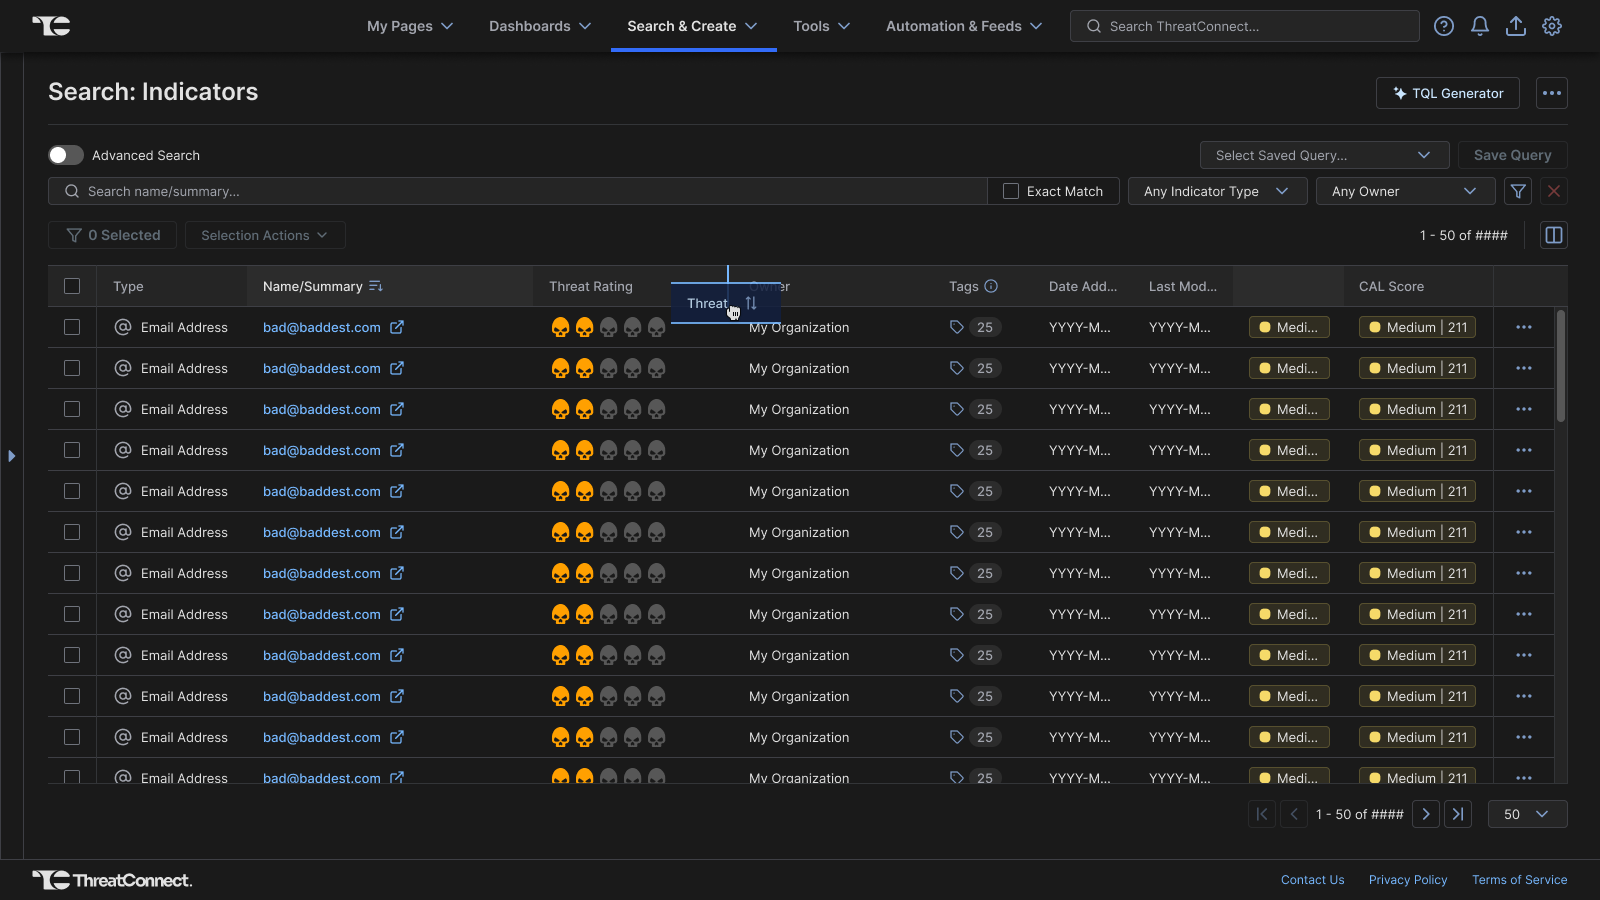Open the Automation & Feeds menu

(x=964, y=26)
